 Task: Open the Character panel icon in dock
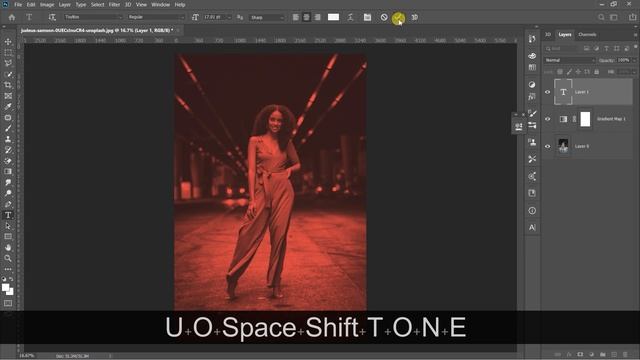pos(532,227)
